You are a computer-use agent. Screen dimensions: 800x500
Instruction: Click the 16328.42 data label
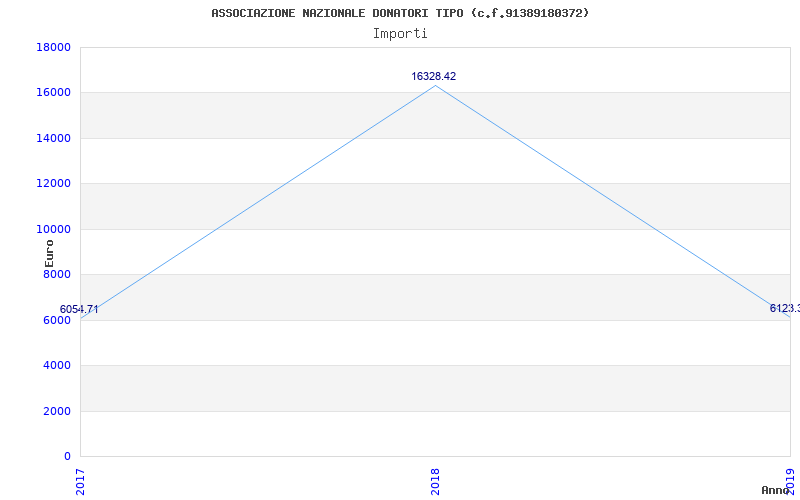point(434,77)
